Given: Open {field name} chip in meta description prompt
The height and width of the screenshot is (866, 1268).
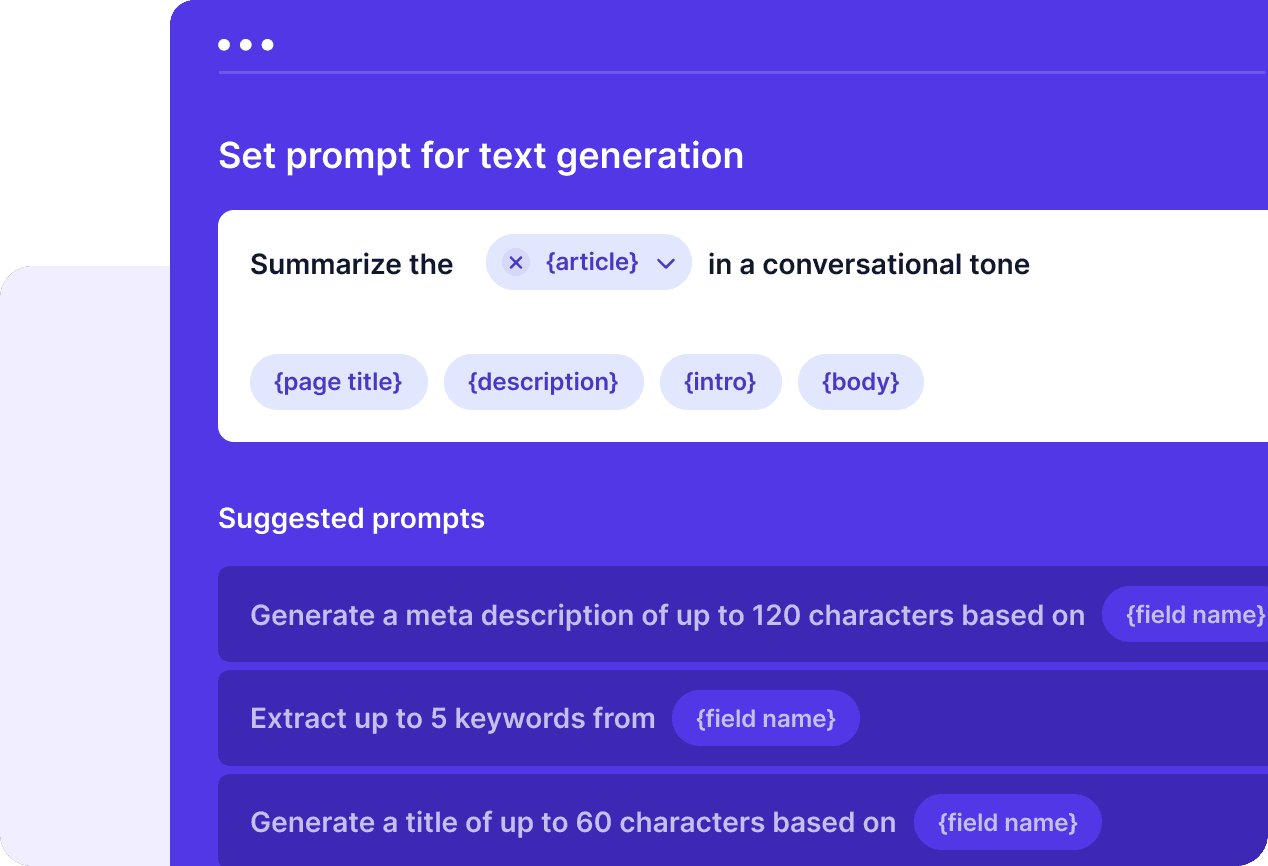Looking at the screenshot, I should [1185, 614].
